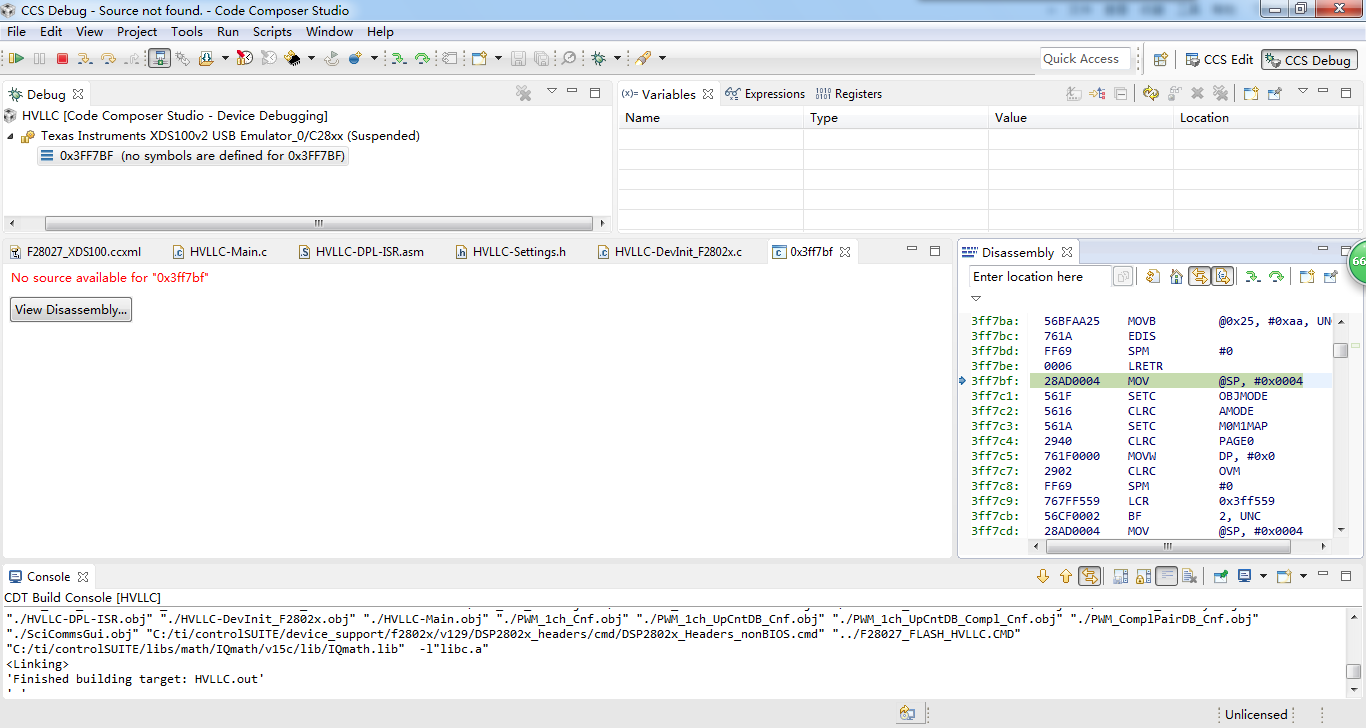
Task: Open dropdown arrow beside the New icon
Action: (x=497, y=59)
